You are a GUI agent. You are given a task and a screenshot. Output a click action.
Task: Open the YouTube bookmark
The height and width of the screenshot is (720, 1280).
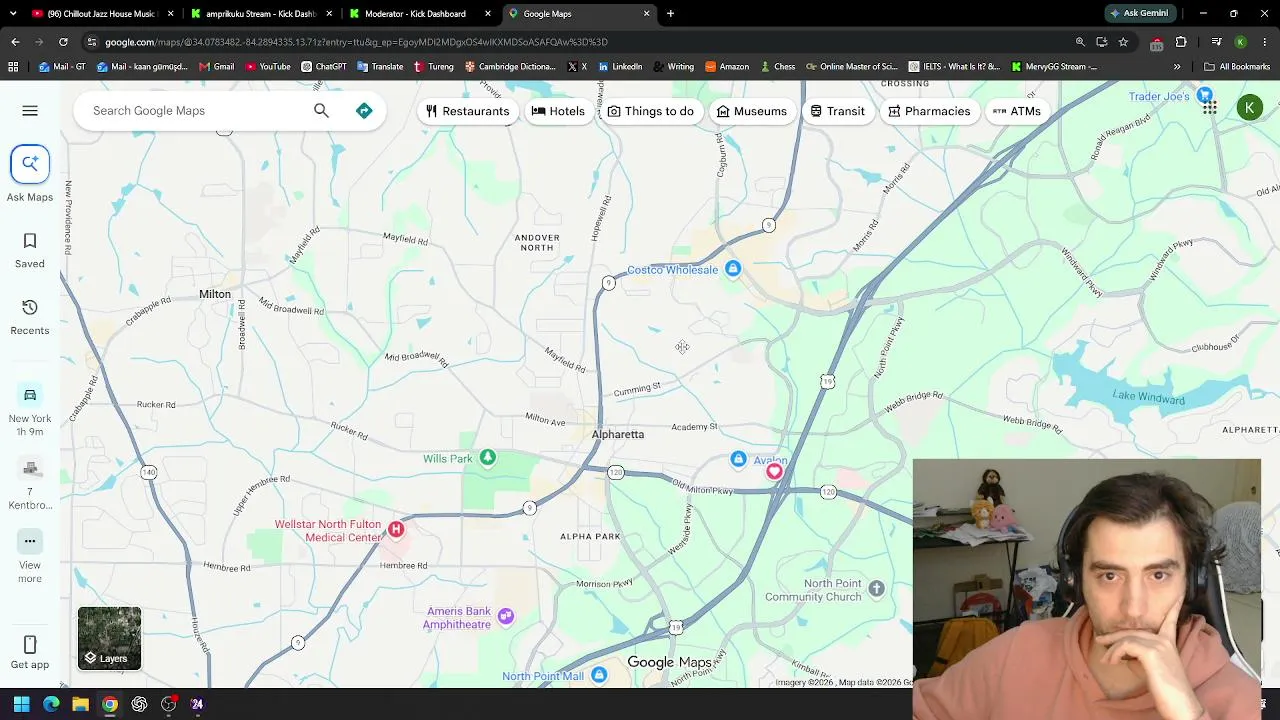pyautogui.click(x=267, y=67)
